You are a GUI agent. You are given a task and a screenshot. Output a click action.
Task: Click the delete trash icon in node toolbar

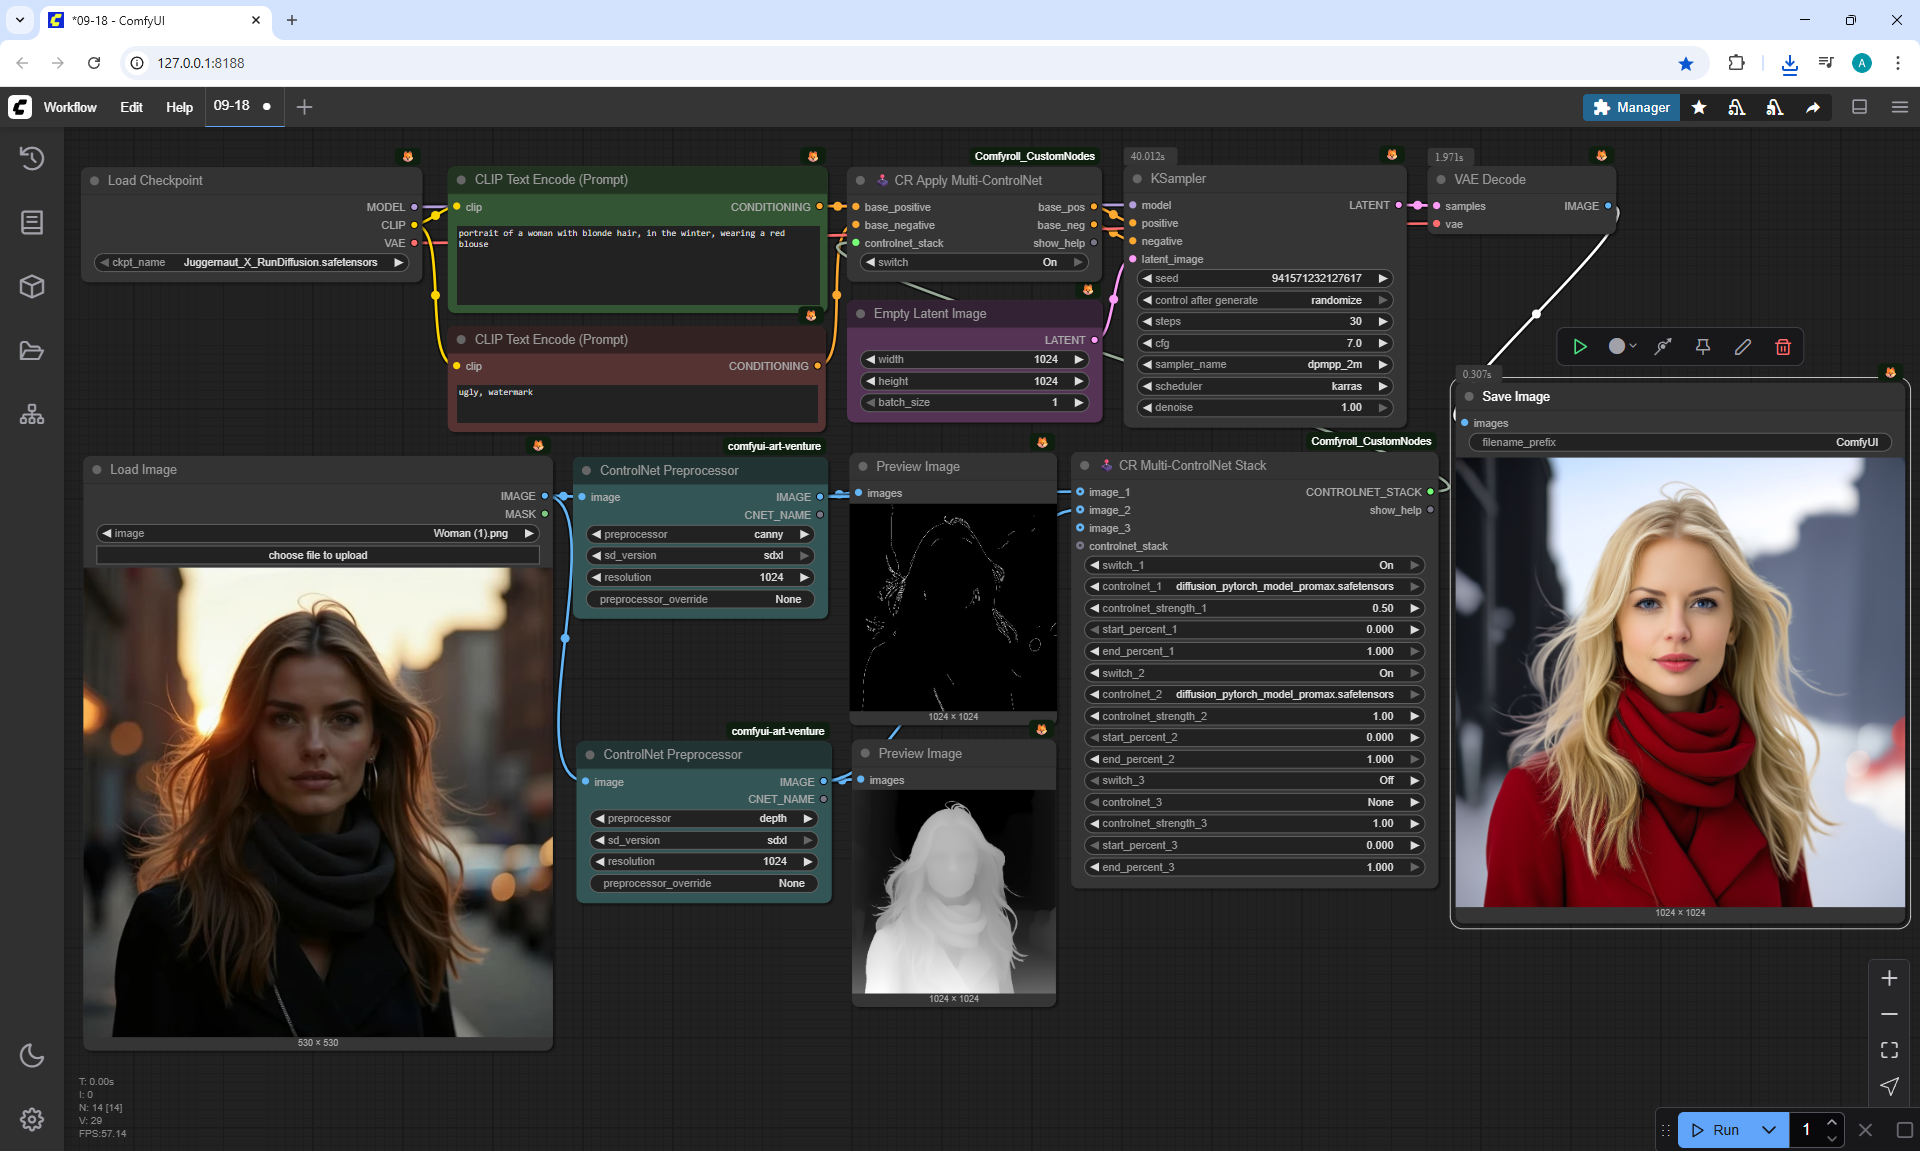pos(1782,347)
